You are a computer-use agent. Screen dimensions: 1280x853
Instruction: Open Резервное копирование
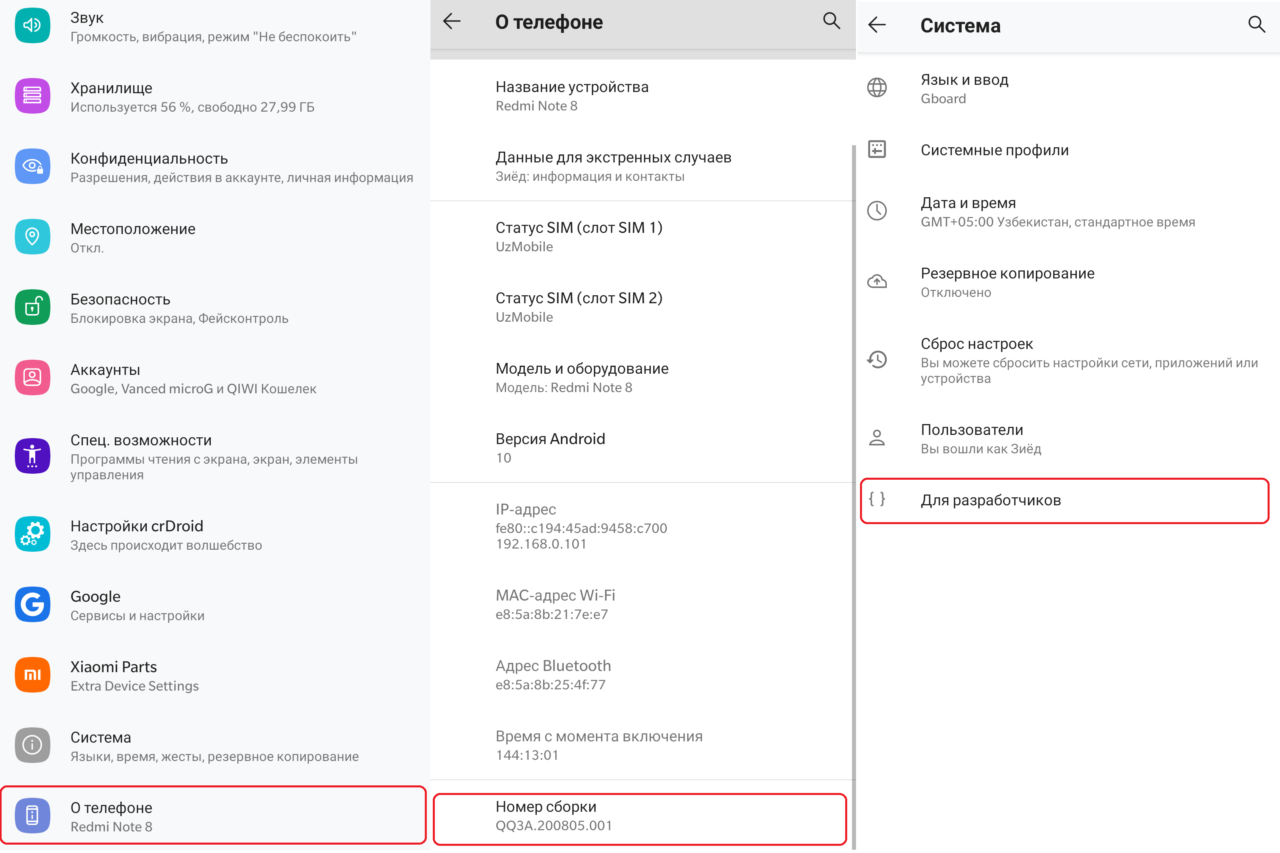(1068, 282)
